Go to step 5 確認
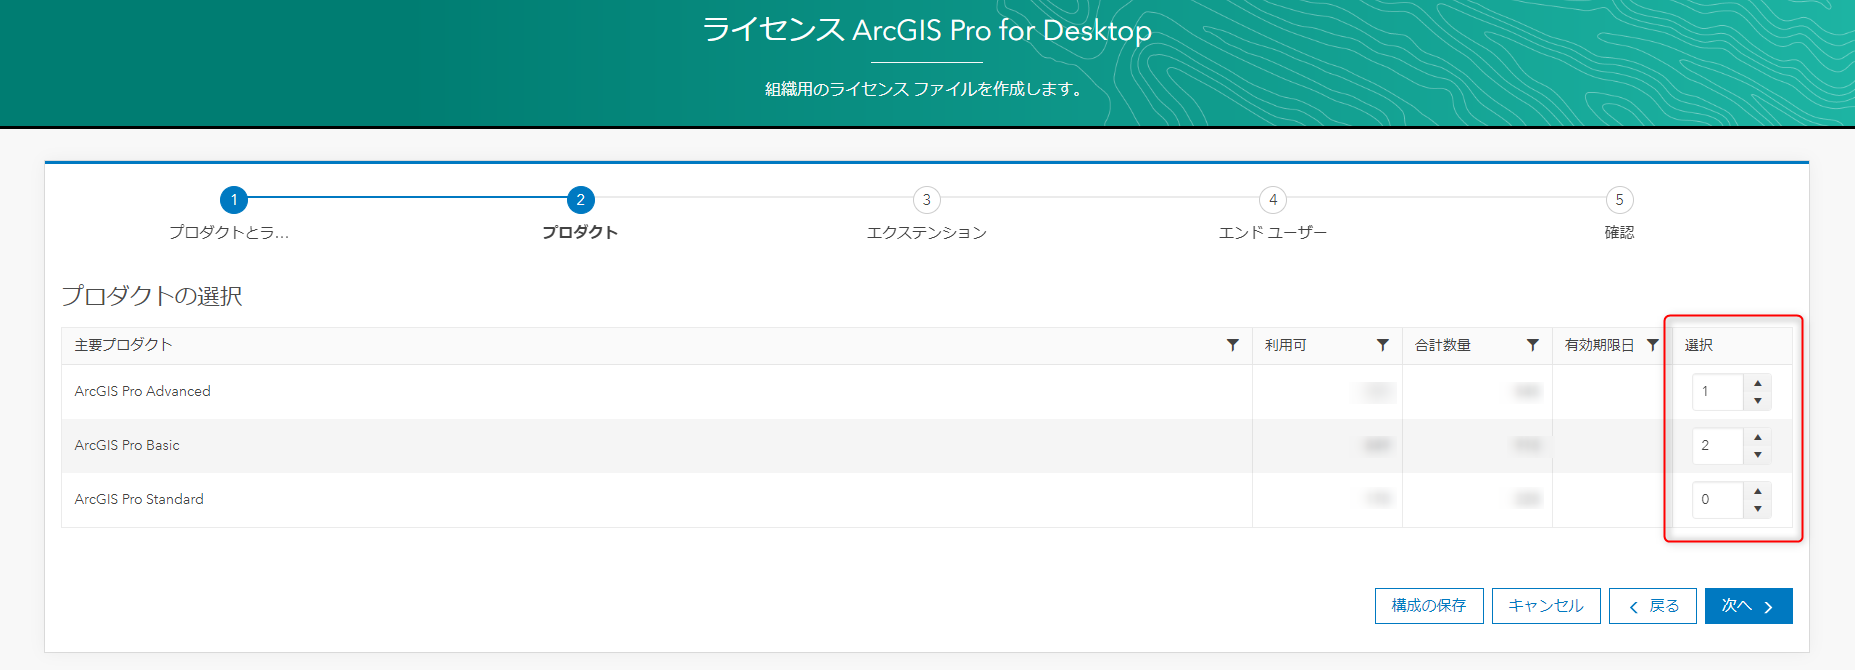 [1620, 200]
